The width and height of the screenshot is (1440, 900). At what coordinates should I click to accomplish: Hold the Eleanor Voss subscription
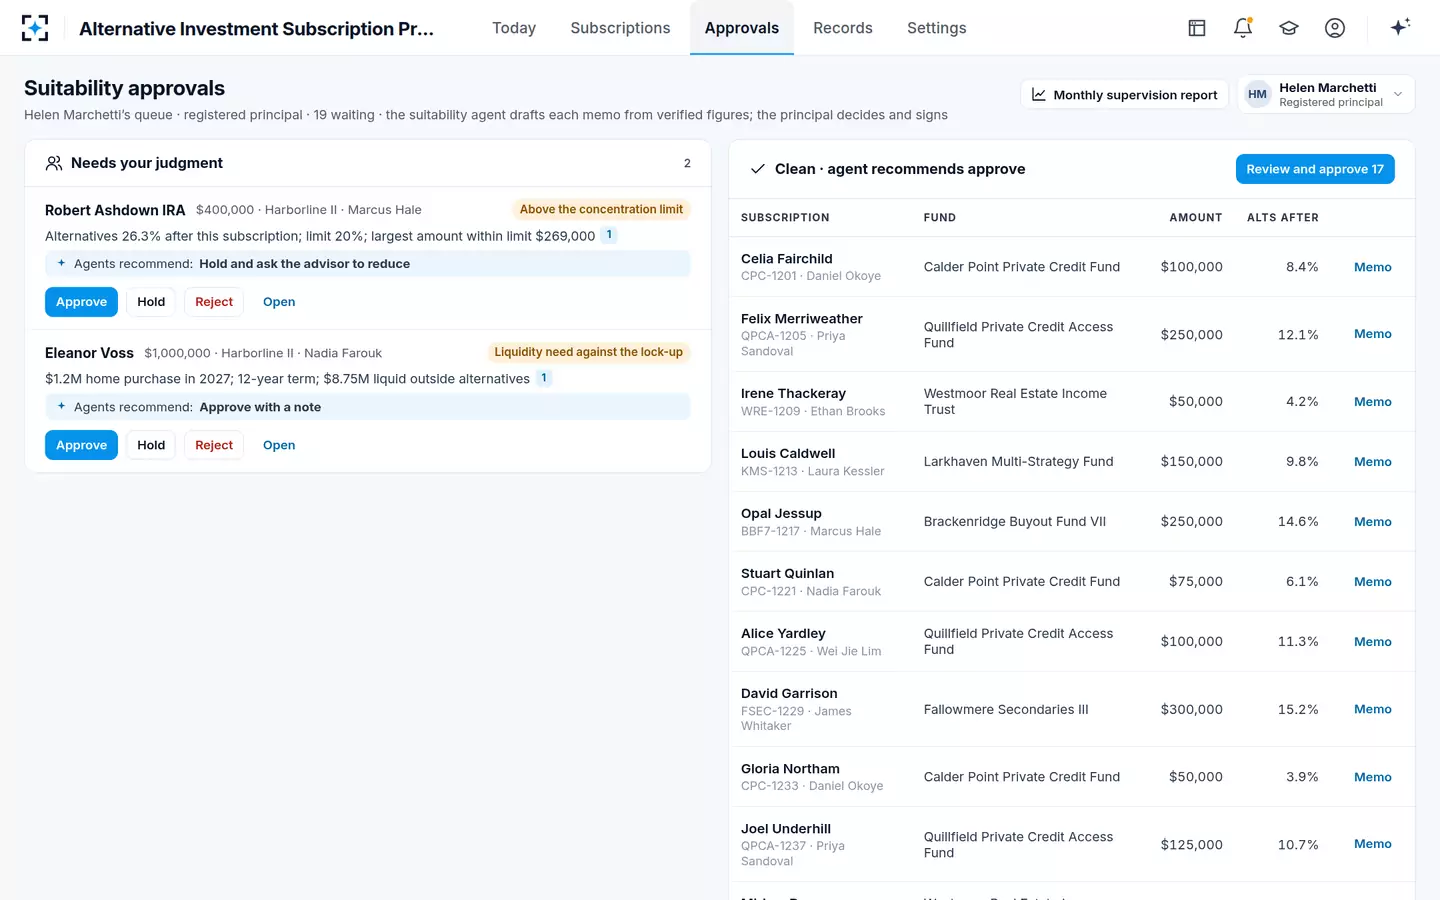[151, 445]
